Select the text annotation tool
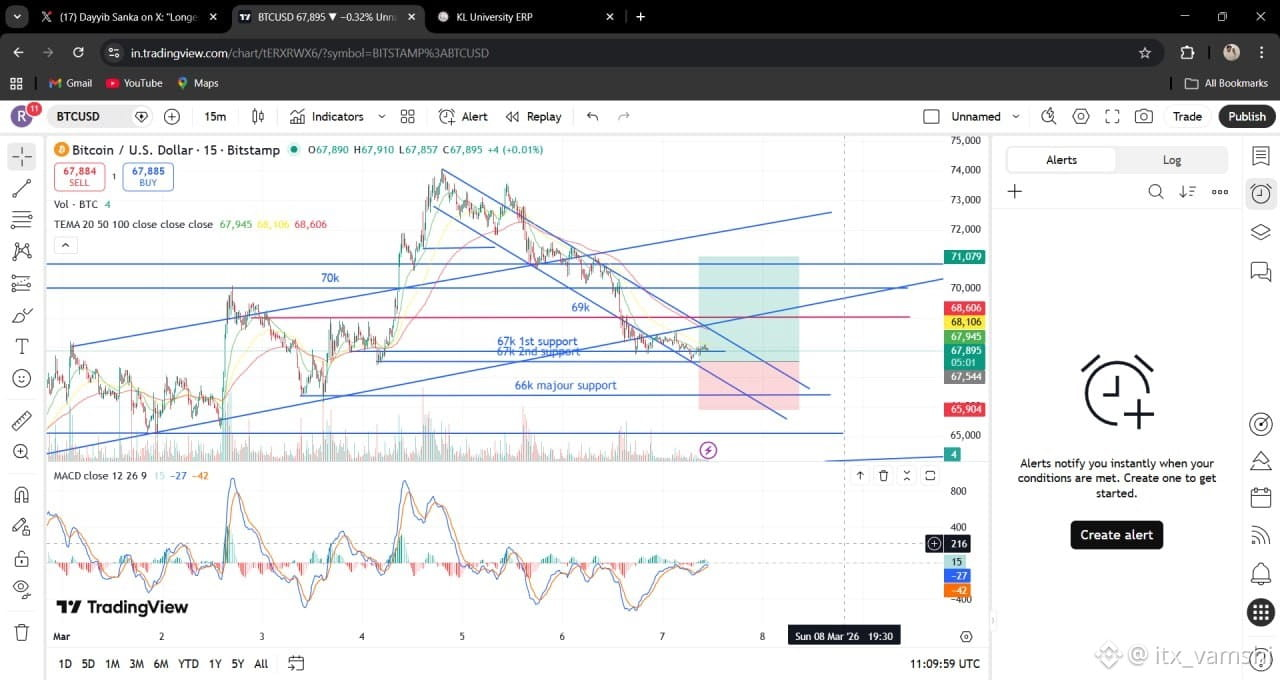1280x680 pixels. click(x=22, y=347)
